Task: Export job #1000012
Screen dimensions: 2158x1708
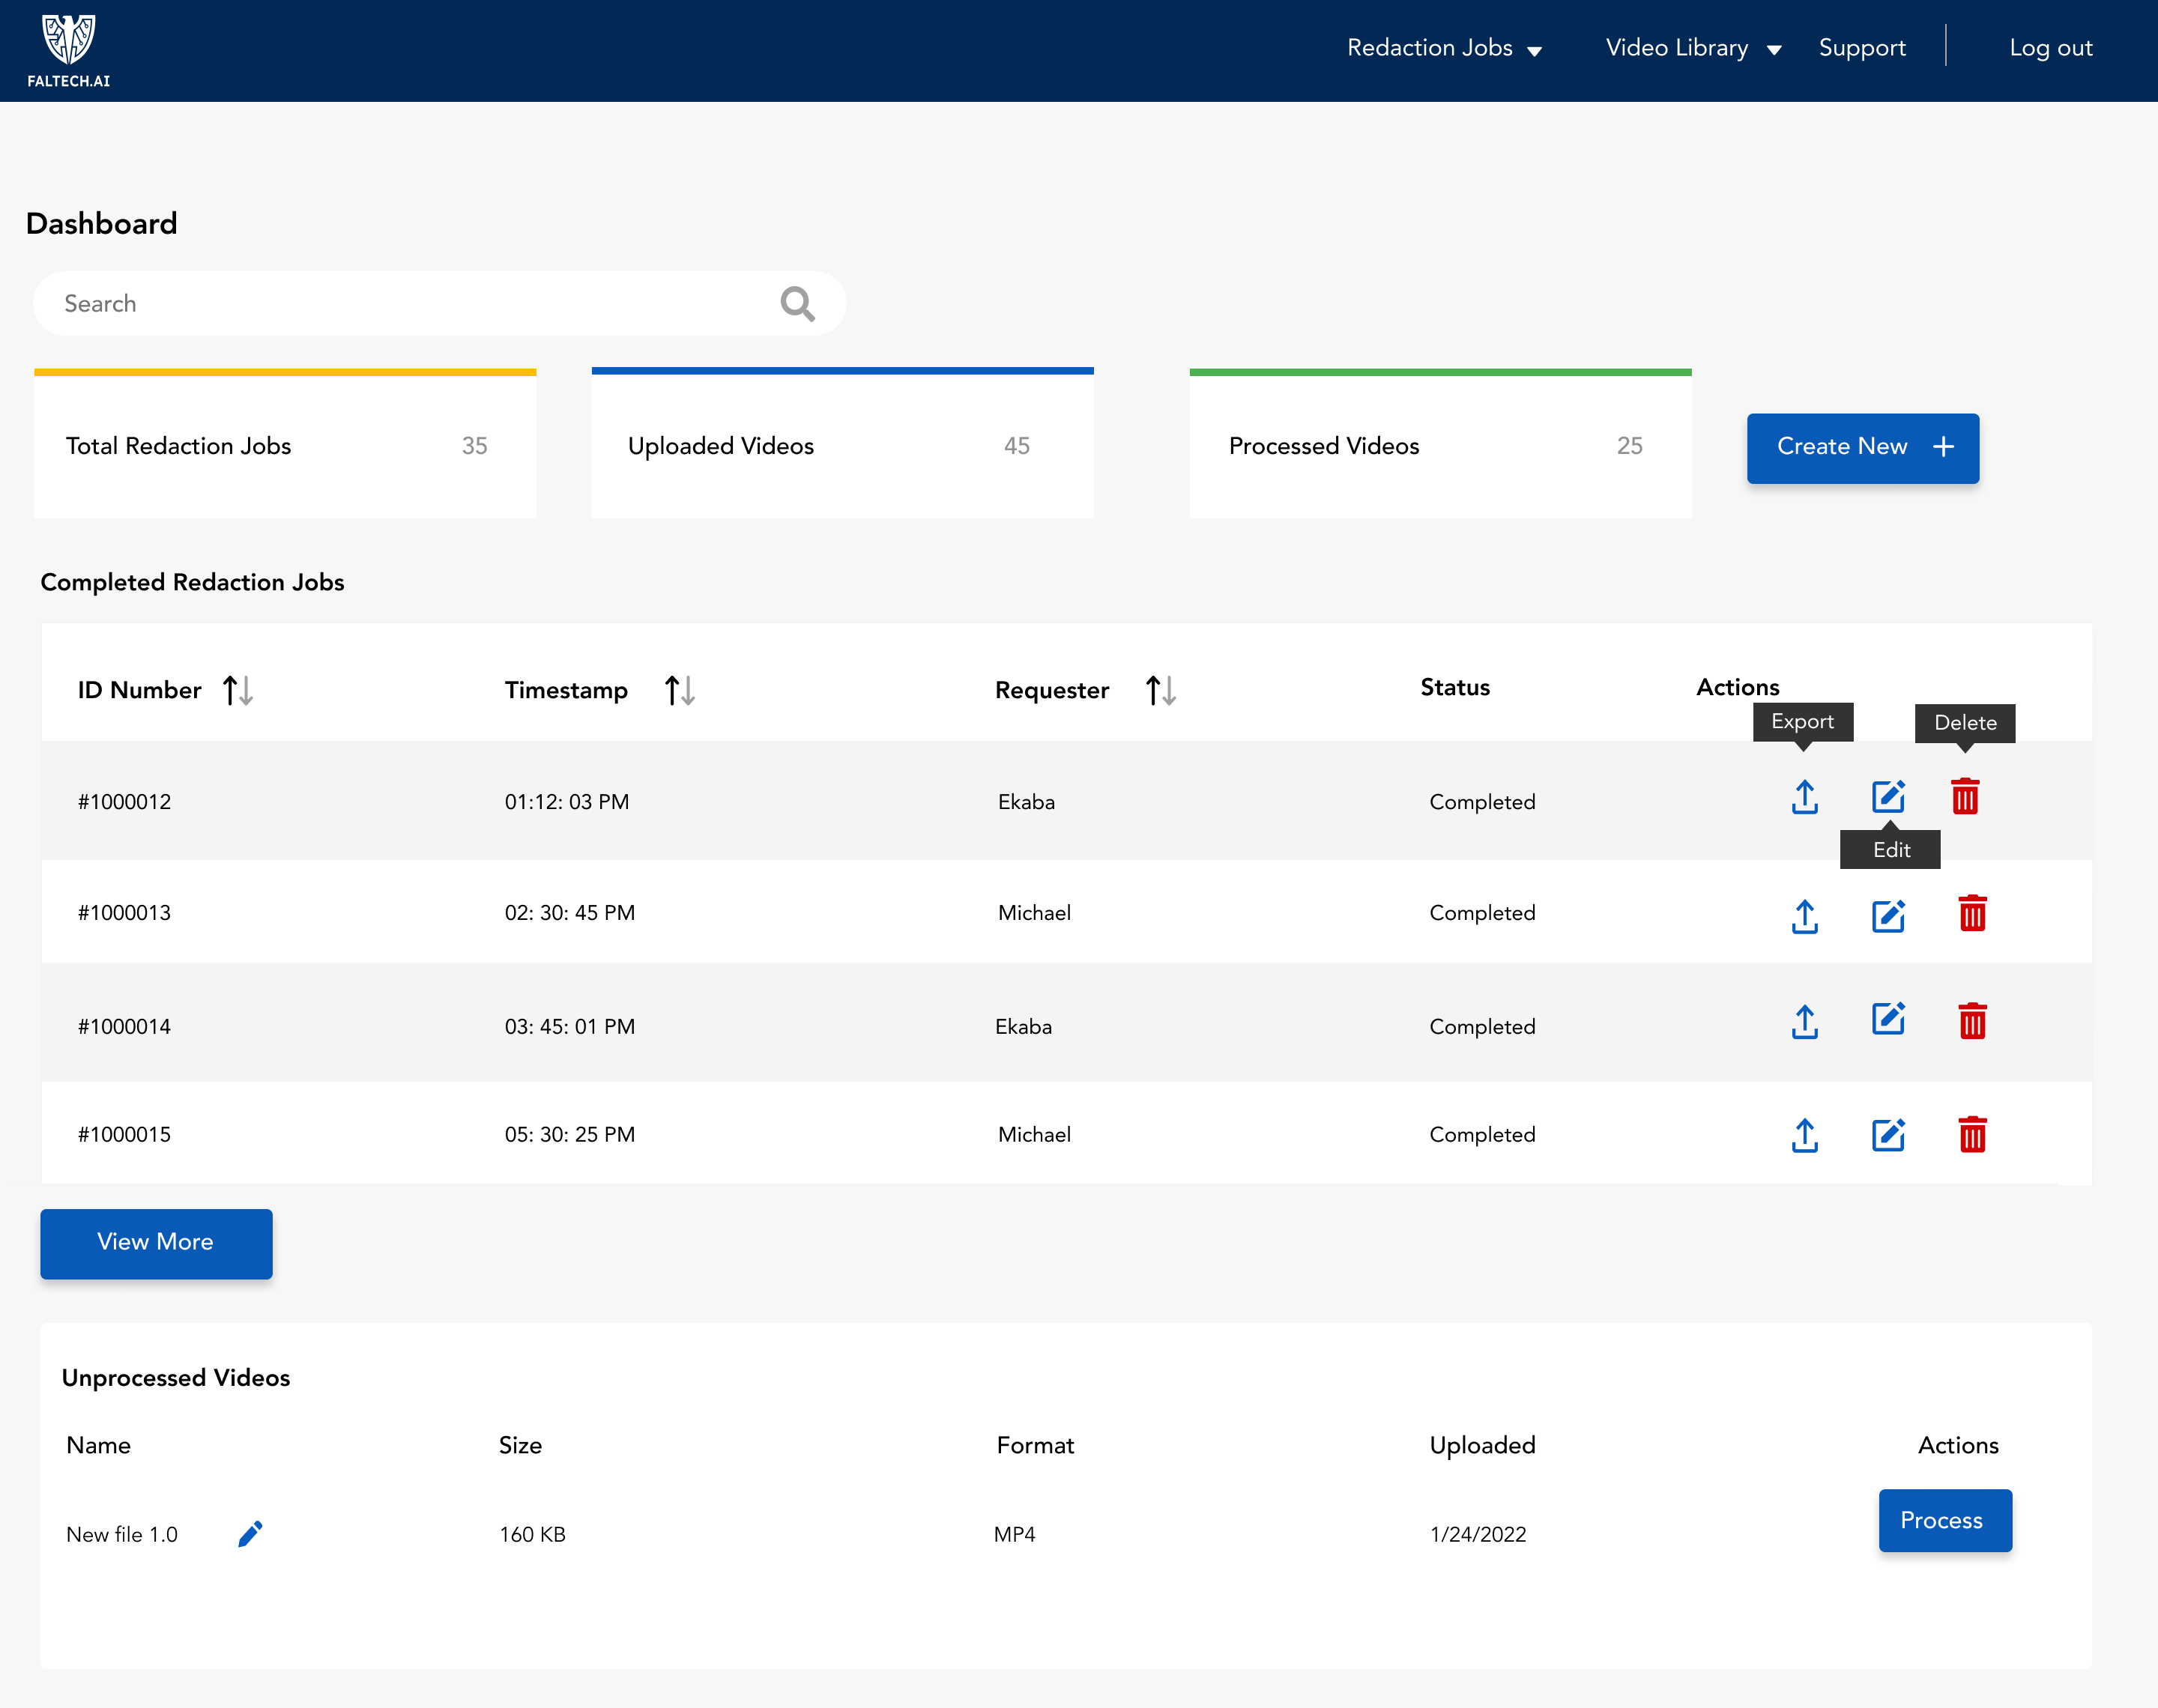Action: 1804,797
